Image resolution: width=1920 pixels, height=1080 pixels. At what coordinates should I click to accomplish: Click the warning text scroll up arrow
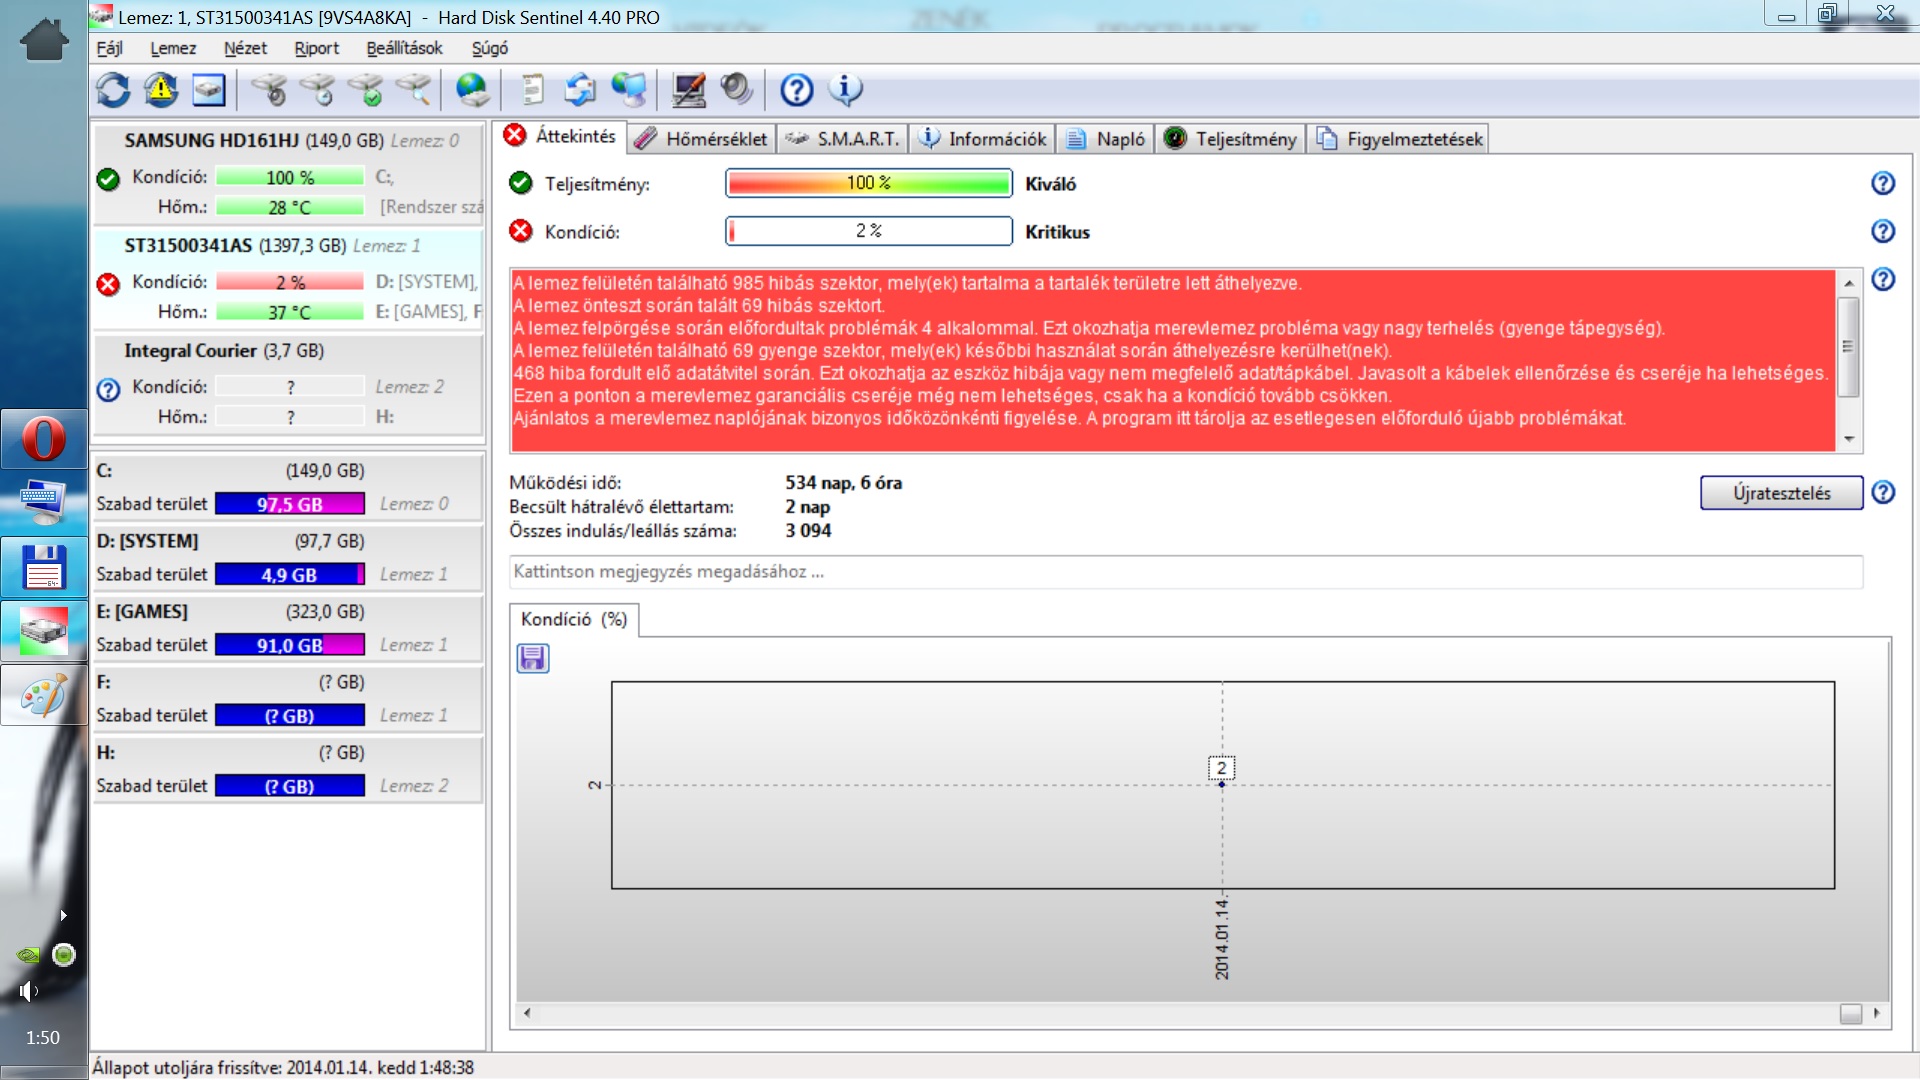coord(1849,283)
